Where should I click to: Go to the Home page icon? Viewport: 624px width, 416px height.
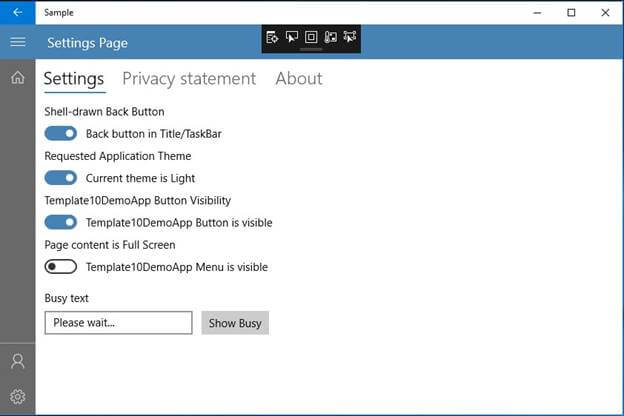18,77
